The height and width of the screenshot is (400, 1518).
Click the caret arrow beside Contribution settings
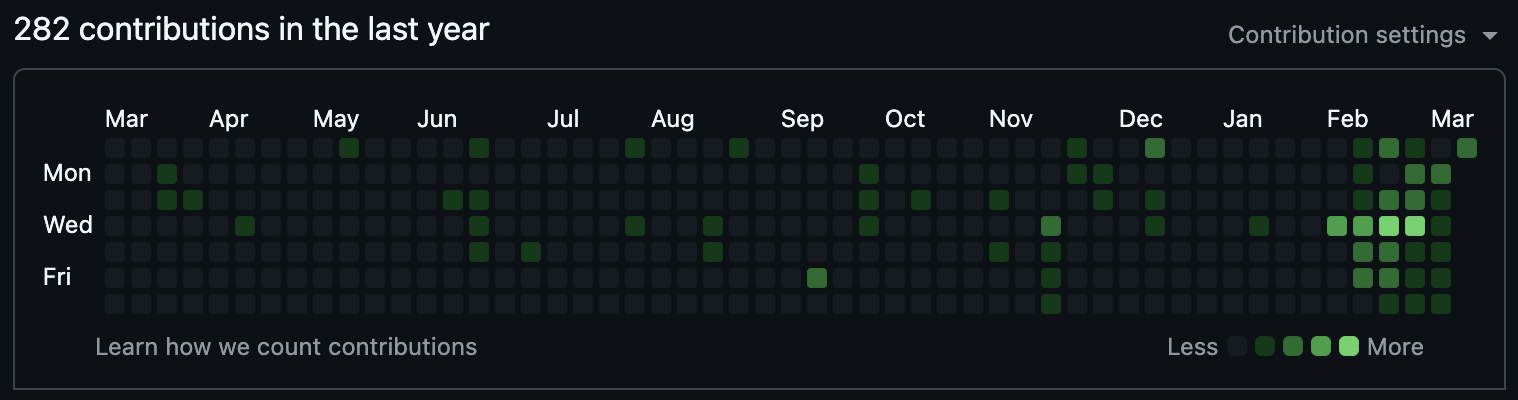click(1490, 36)
